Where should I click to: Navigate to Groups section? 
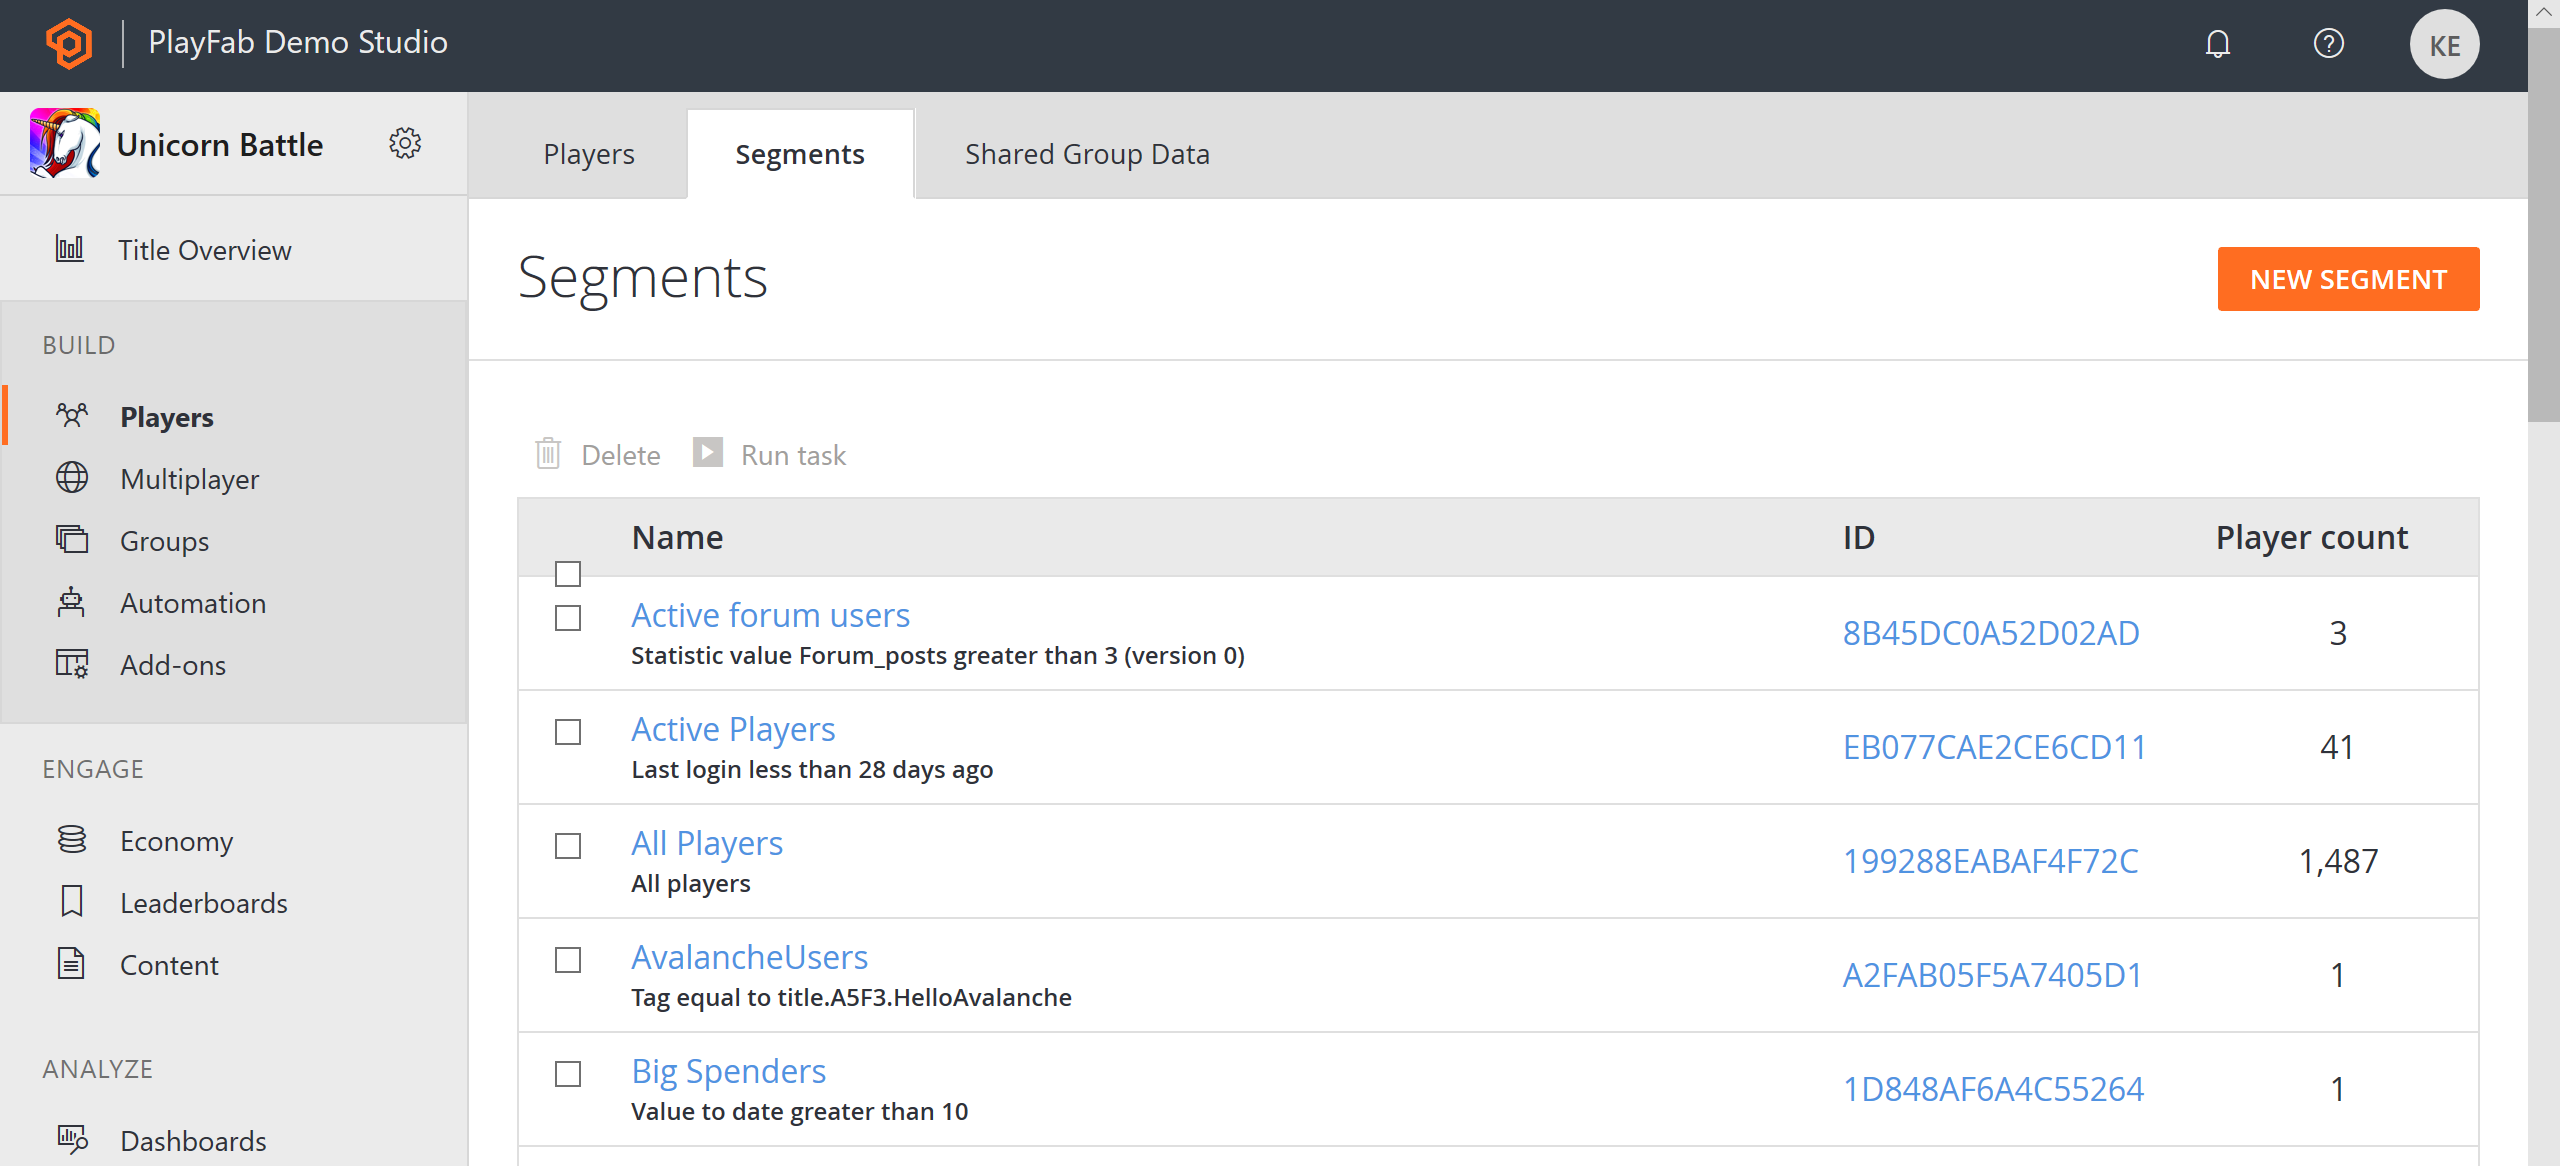coord(163,541)
